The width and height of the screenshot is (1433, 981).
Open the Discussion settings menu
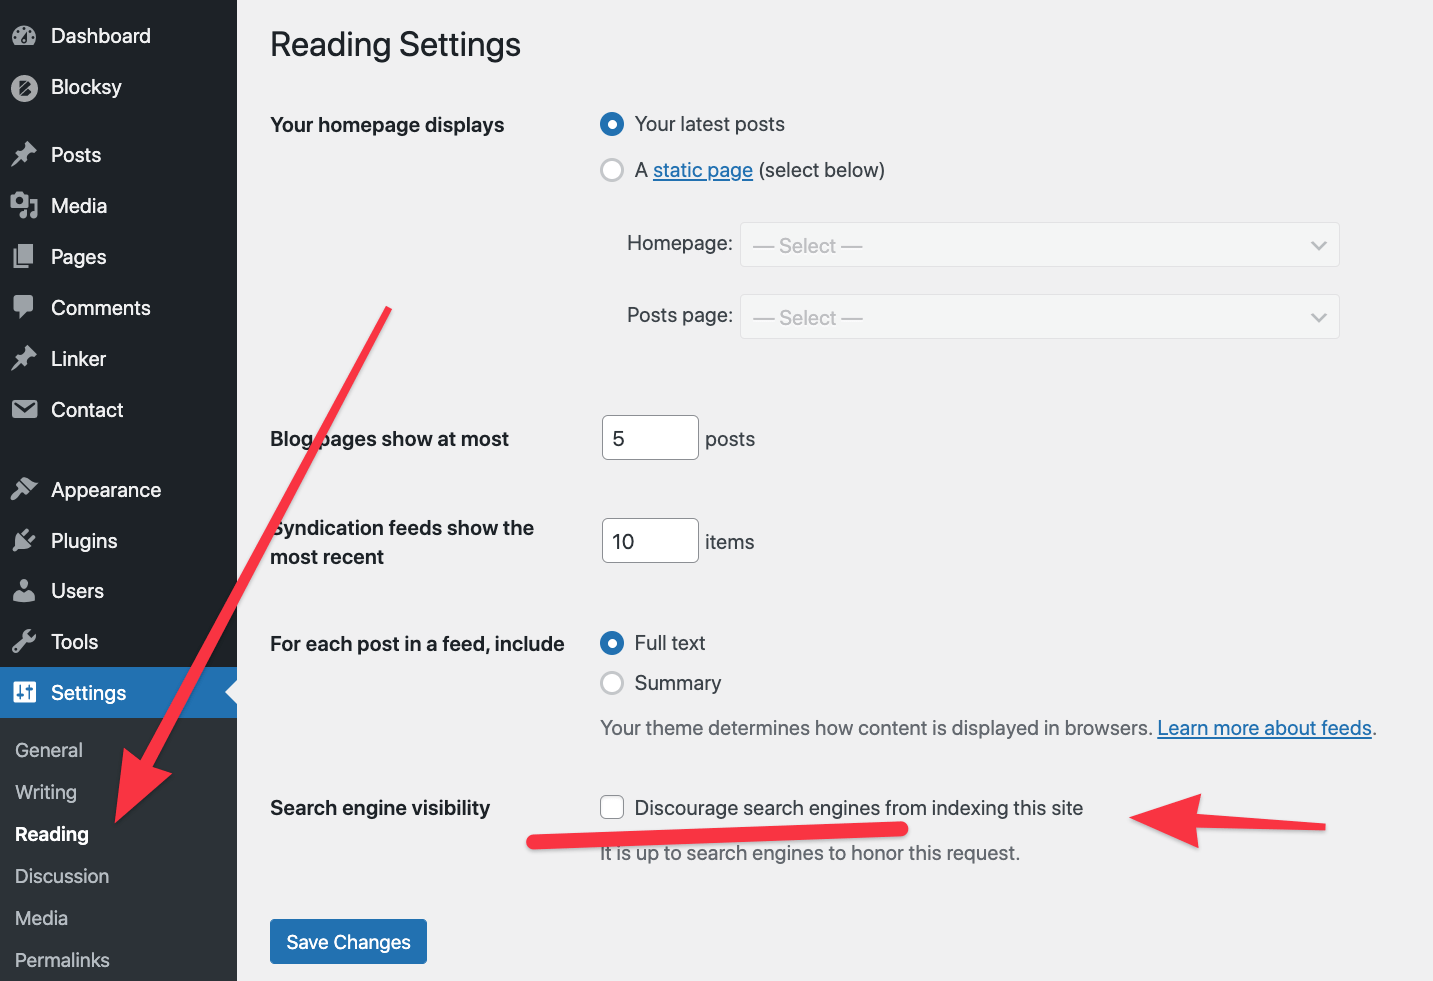pyautogui.click(x=61, y=876)
